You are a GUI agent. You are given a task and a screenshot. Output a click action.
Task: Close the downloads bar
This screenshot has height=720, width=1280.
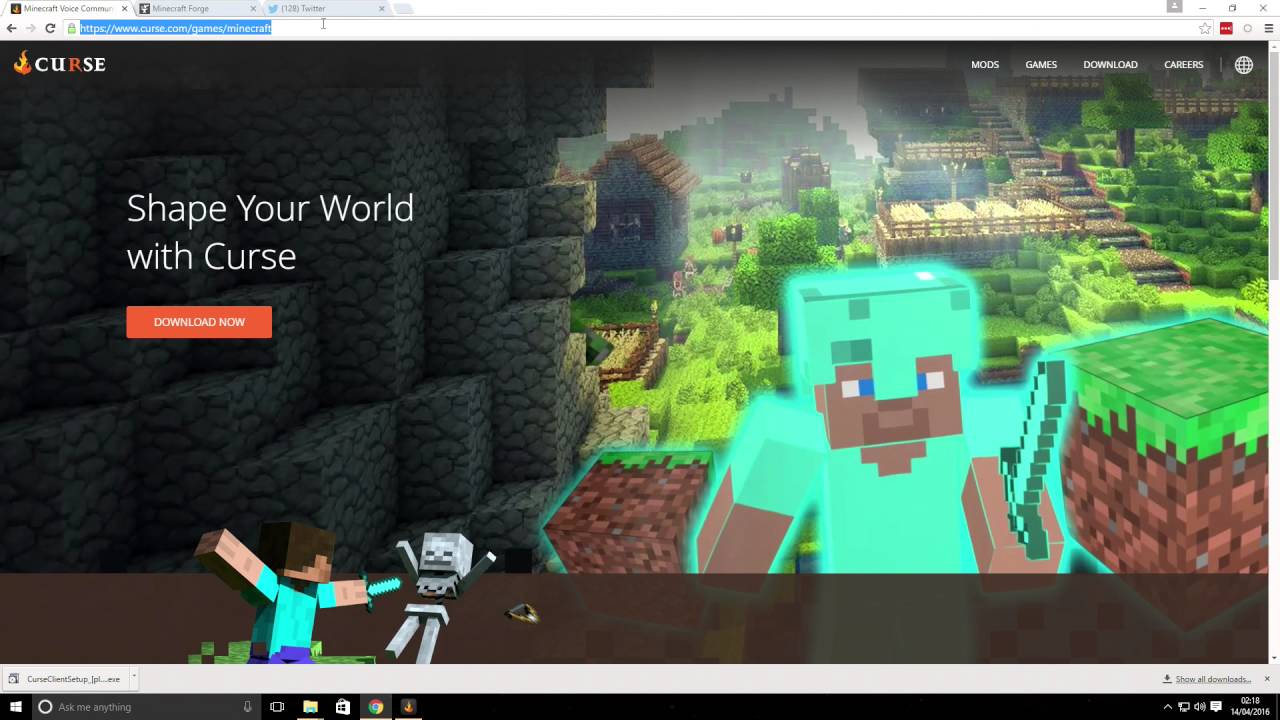1268,679
